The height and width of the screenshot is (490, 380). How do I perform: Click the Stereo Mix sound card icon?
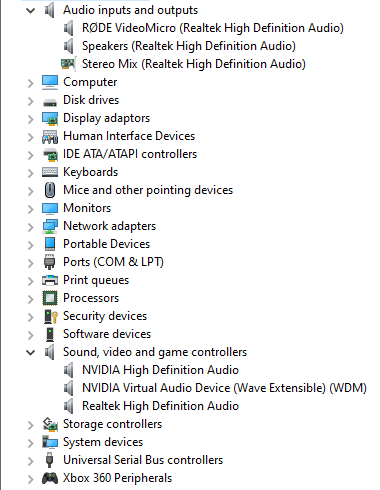point(68,64)
